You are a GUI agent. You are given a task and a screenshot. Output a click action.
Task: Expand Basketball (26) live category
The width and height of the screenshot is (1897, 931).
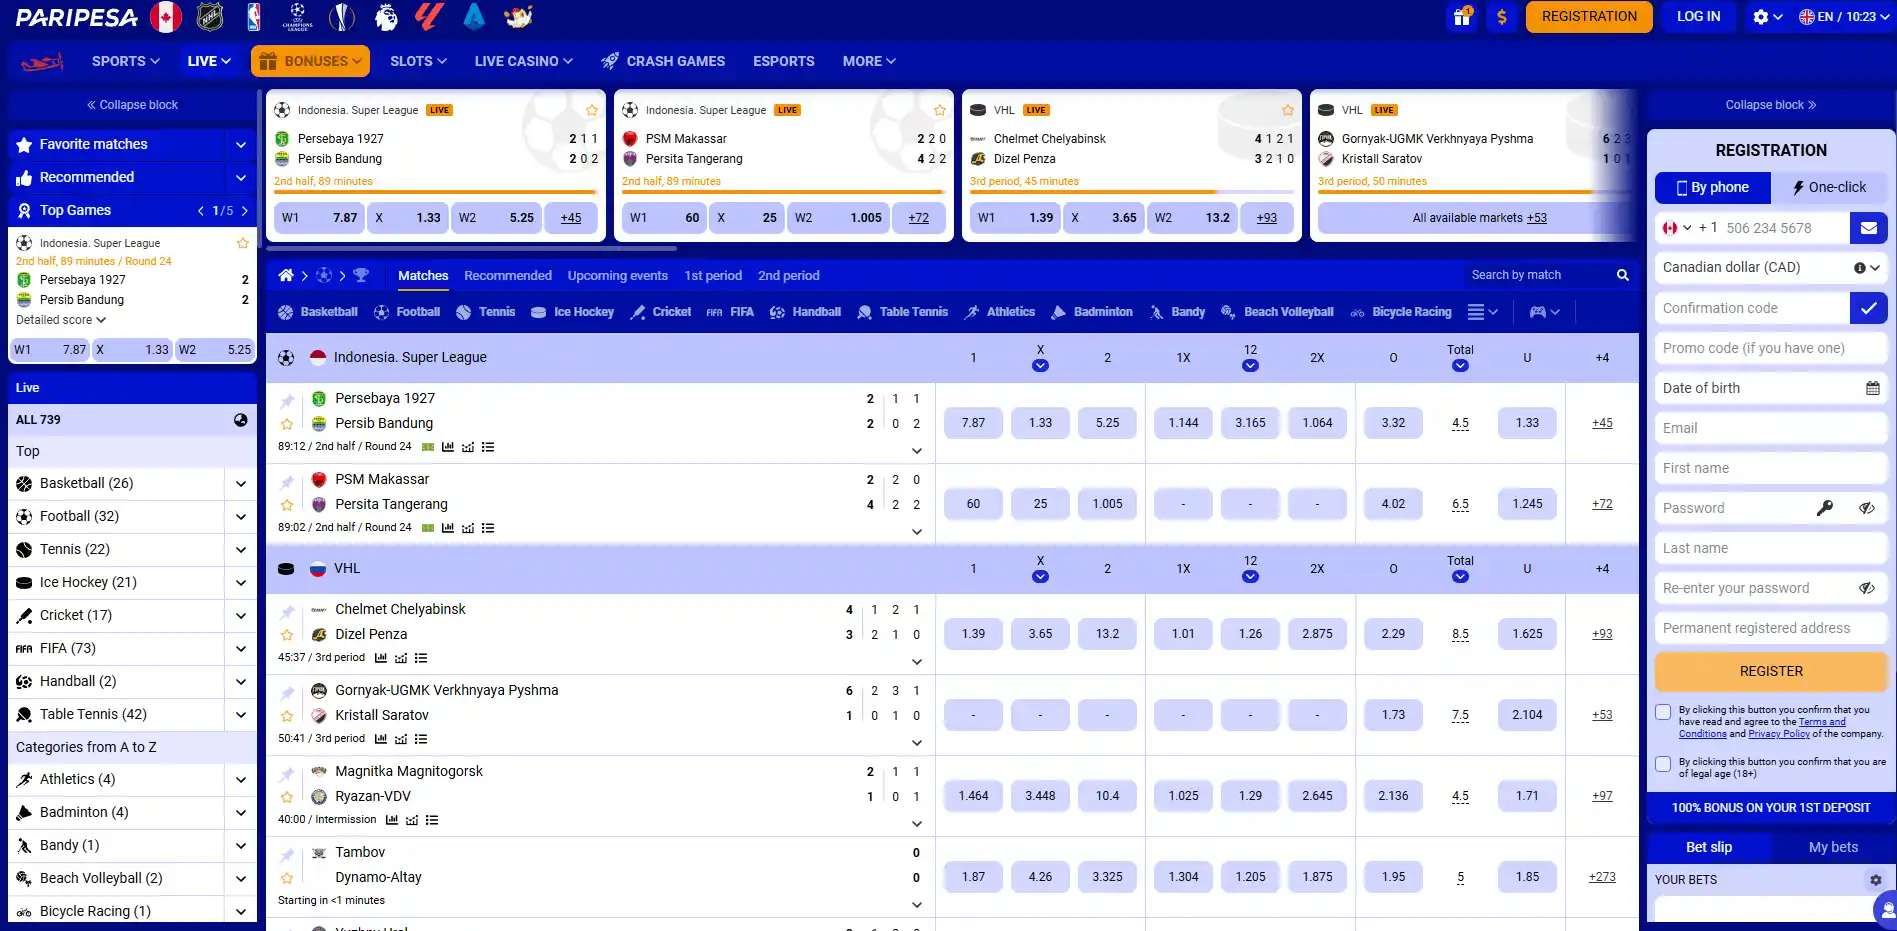click(x=240, y=484)
